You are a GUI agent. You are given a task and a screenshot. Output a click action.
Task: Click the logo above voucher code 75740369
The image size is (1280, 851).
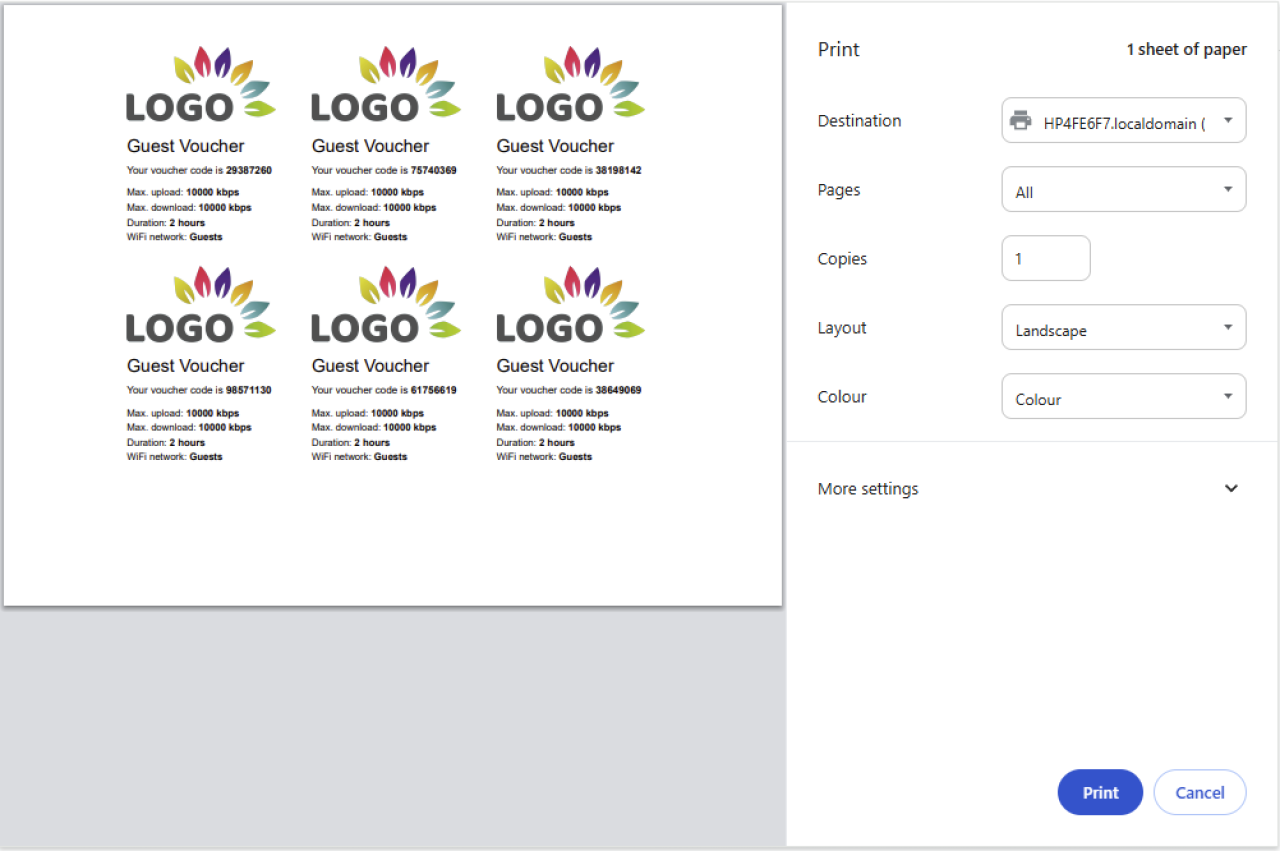(x=385, y=86)
